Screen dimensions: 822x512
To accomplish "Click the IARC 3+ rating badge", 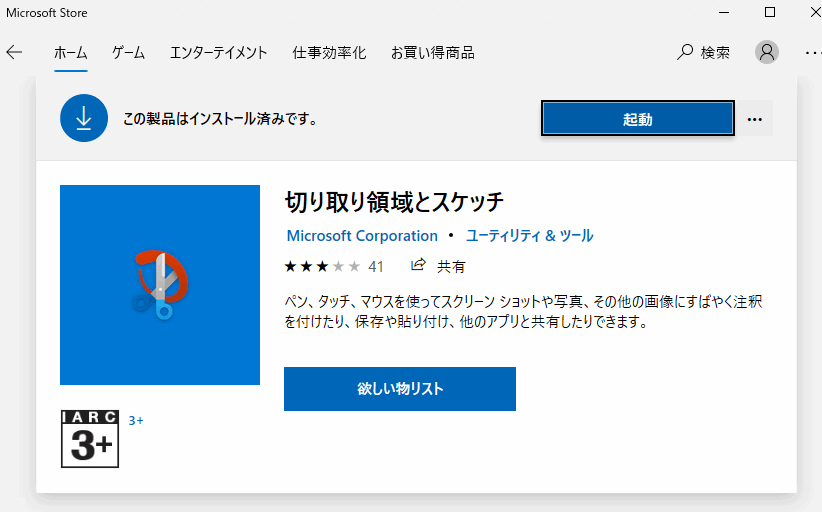I will click(x=90, y=439).
